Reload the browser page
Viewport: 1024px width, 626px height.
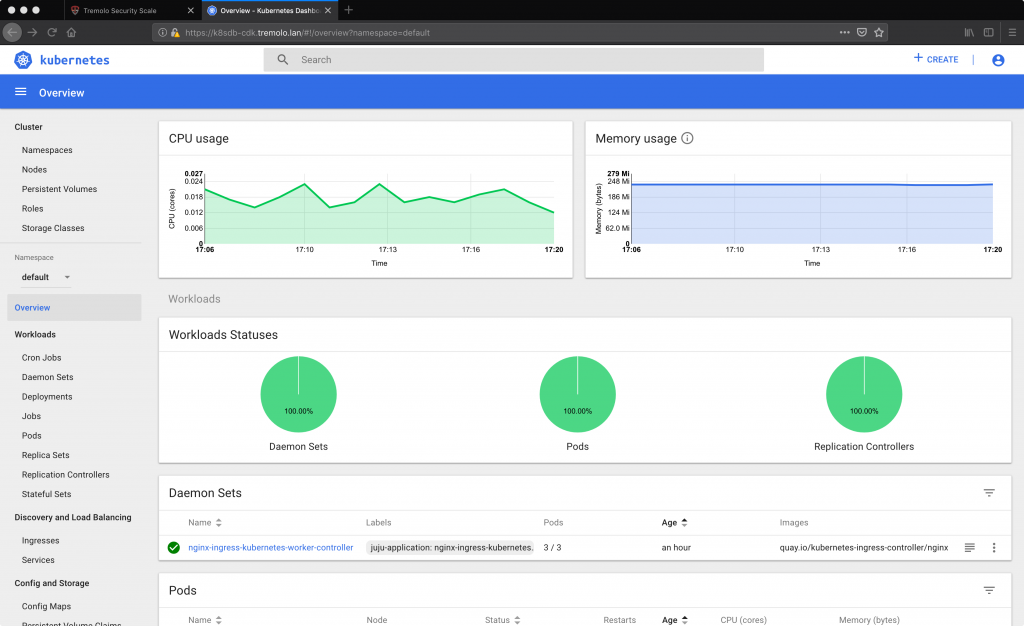52,32
